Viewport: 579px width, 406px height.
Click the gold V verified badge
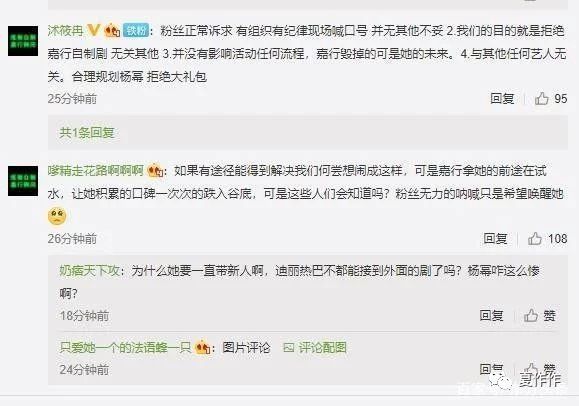94,30
